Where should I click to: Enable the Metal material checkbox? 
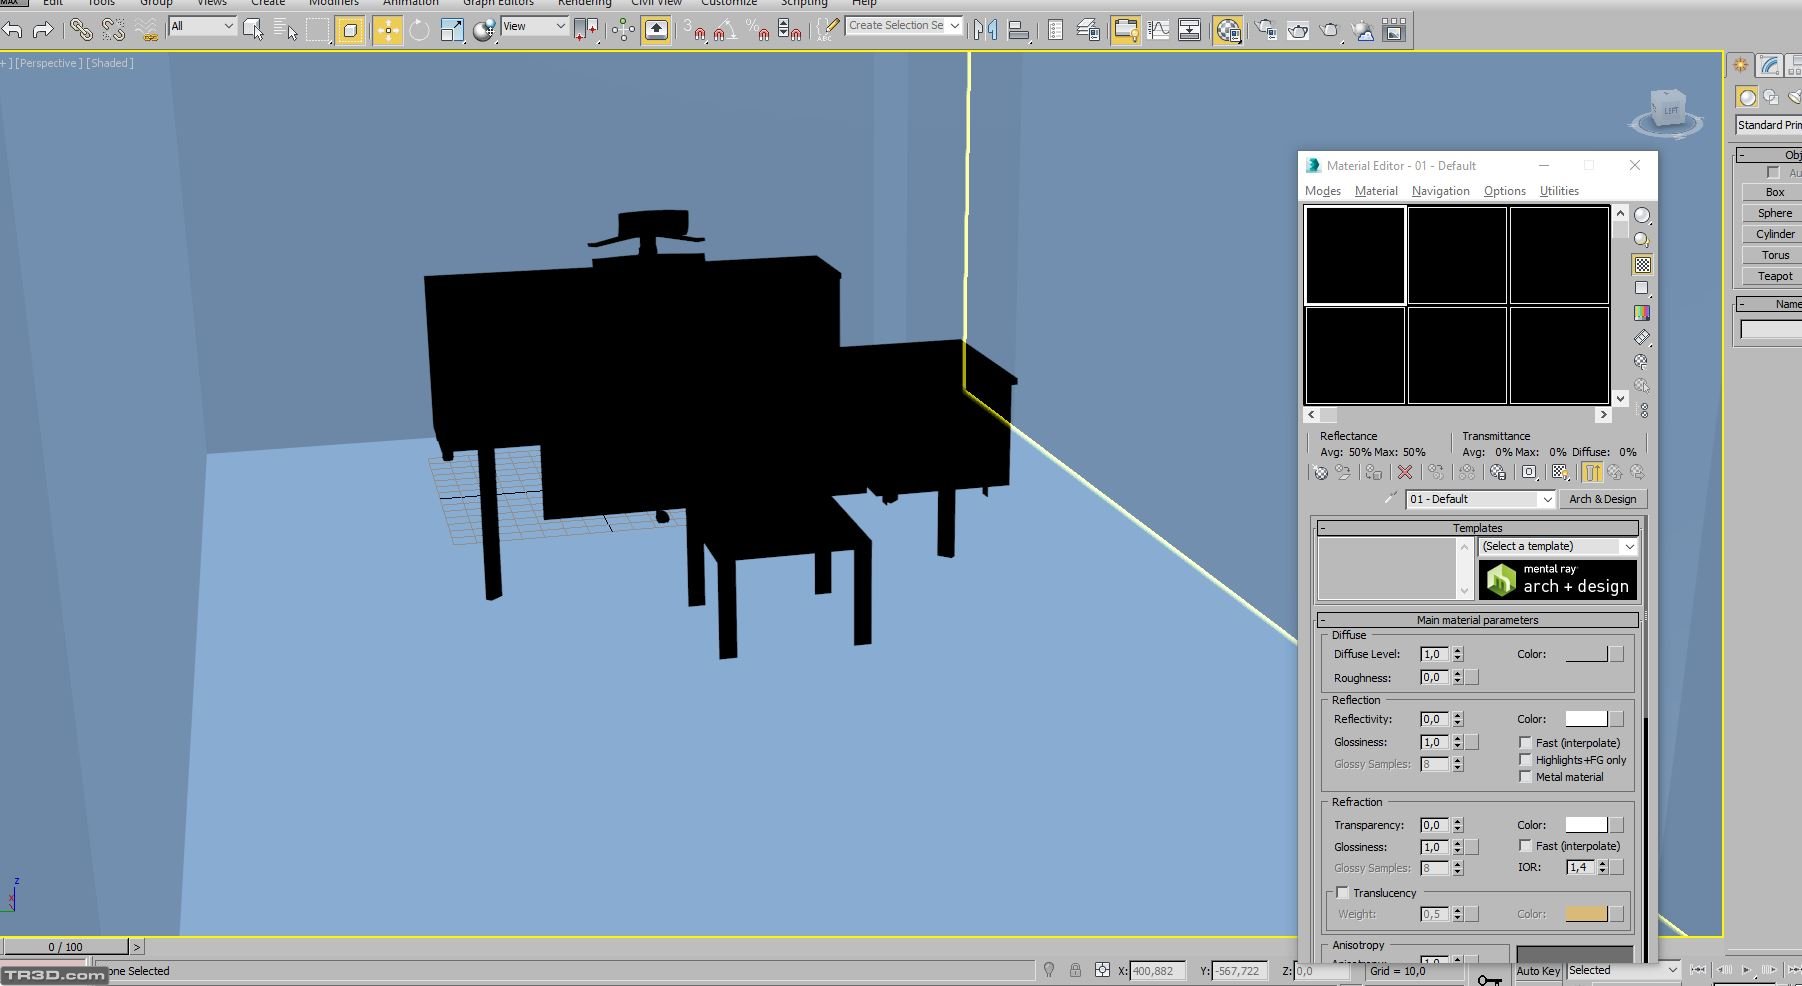coord(1525,777)
